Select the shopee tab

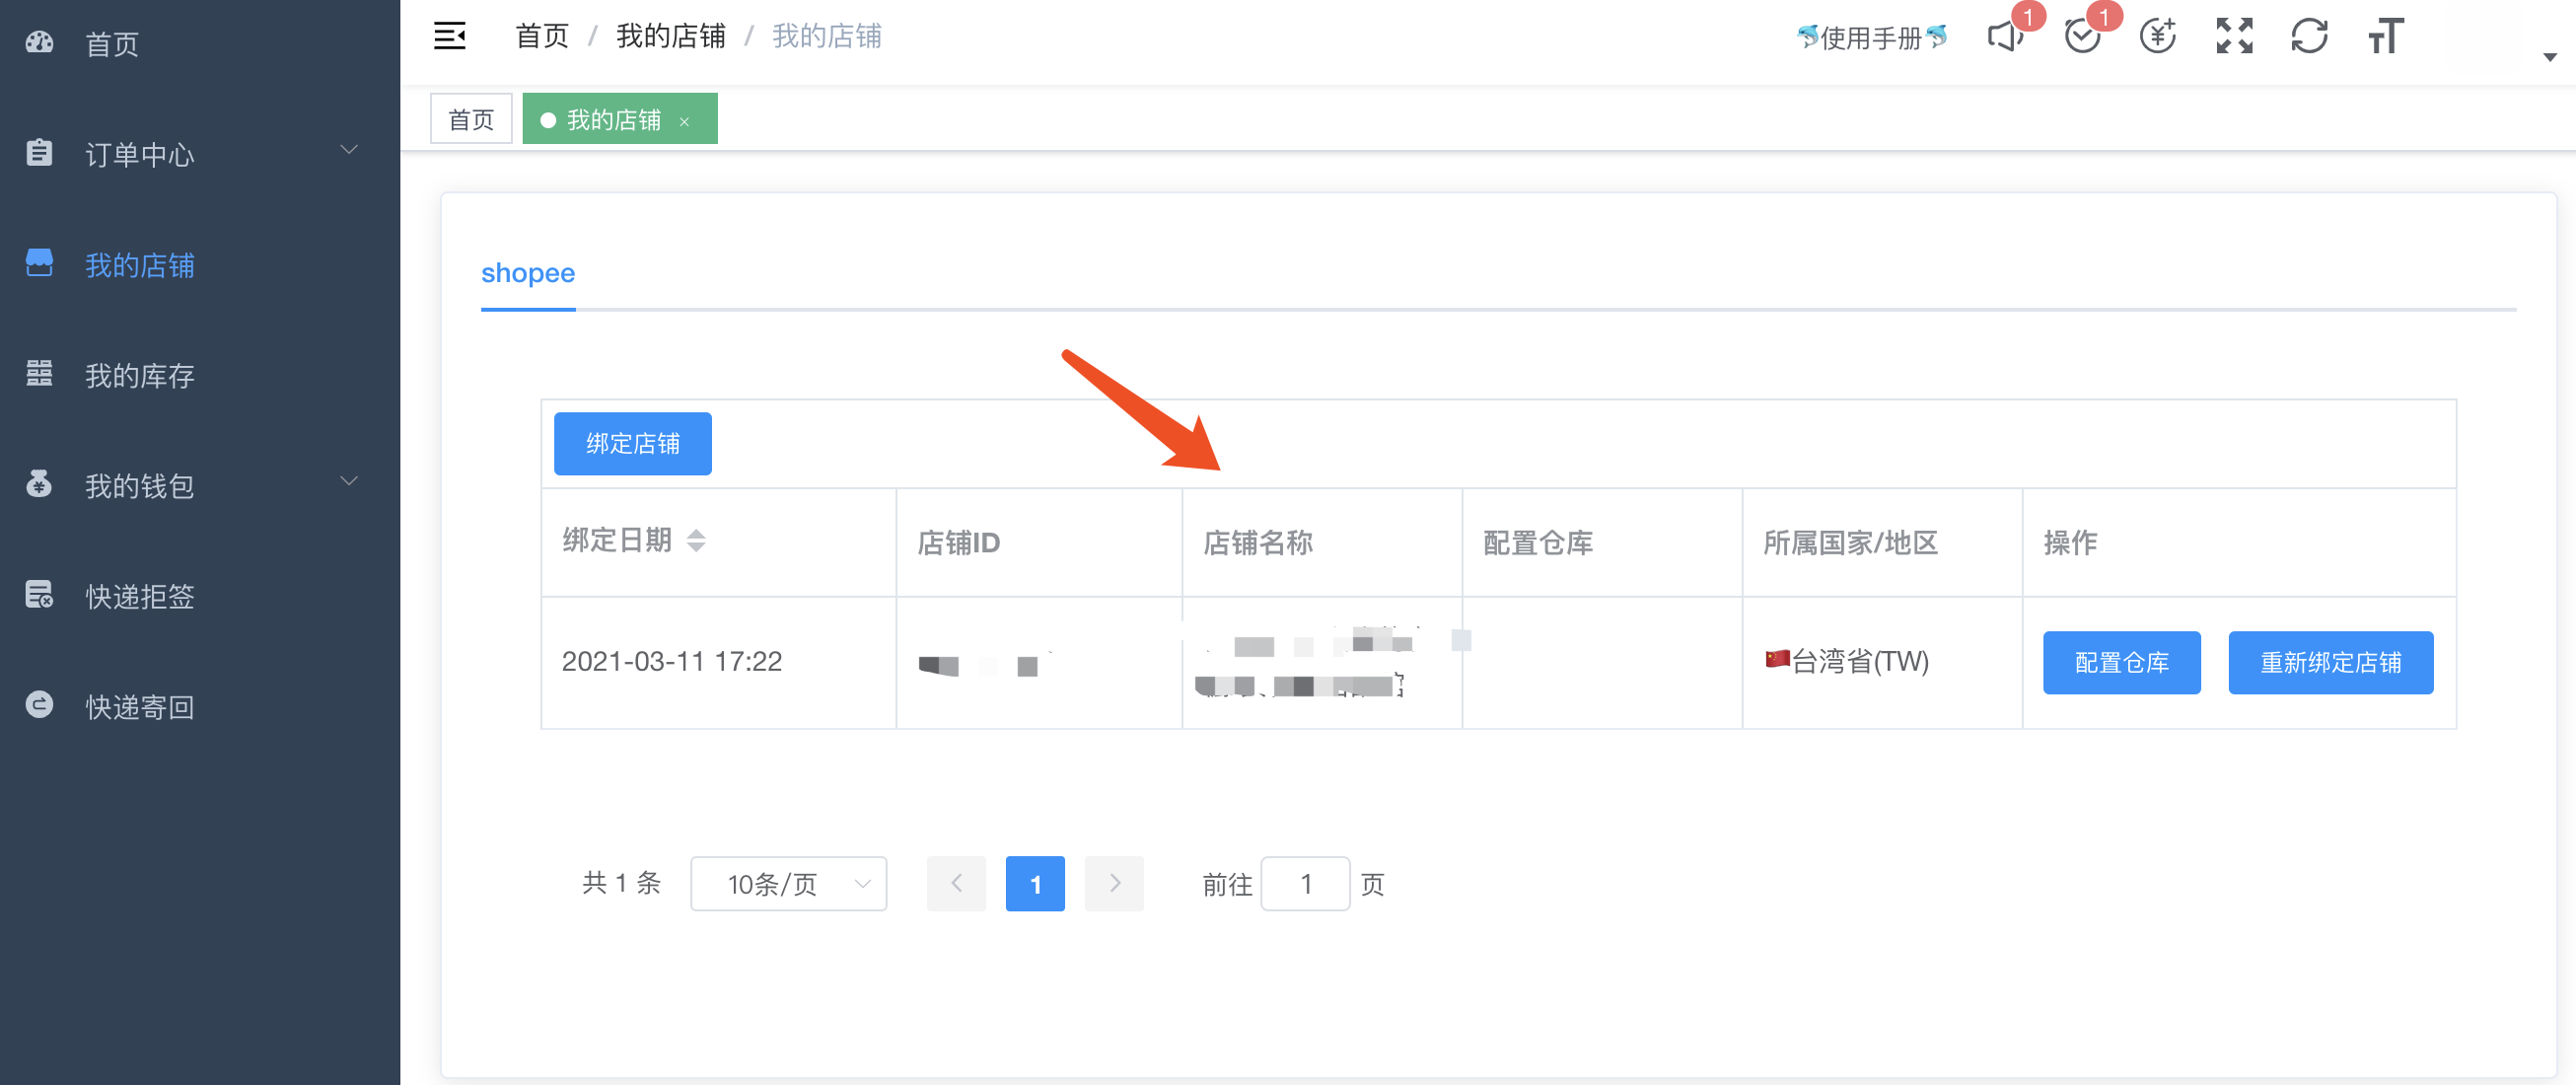527,273
